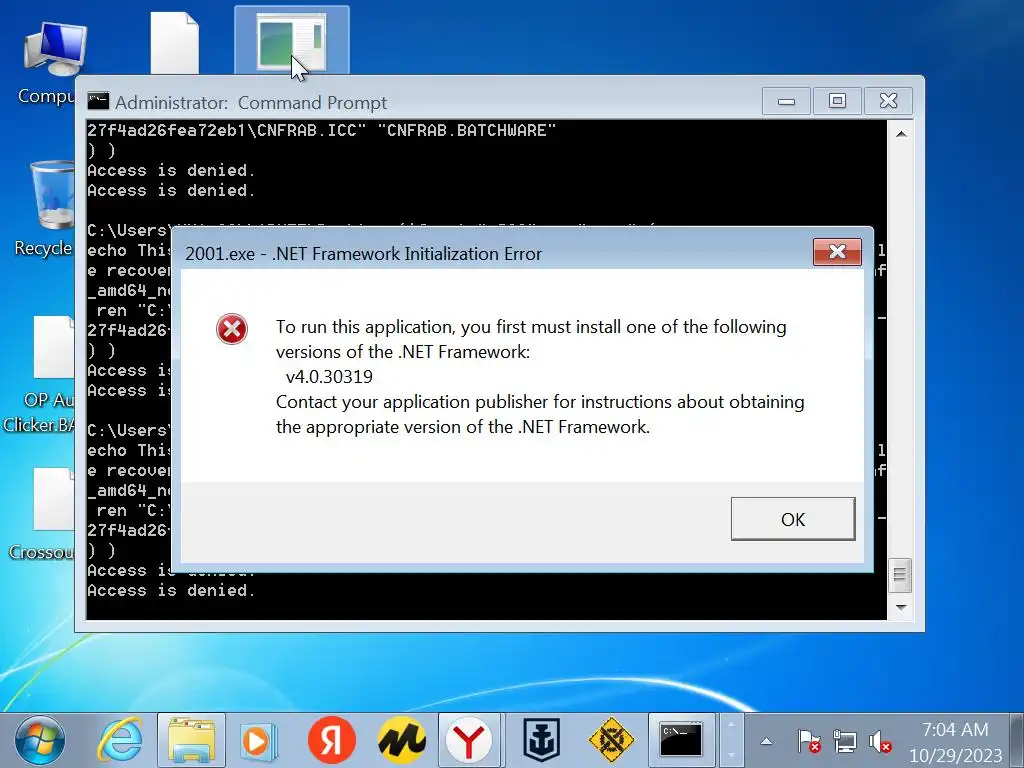This screenshot has height=768, width=1024.
Task: Select highlighted green window desktop icon
Action: 292,40
